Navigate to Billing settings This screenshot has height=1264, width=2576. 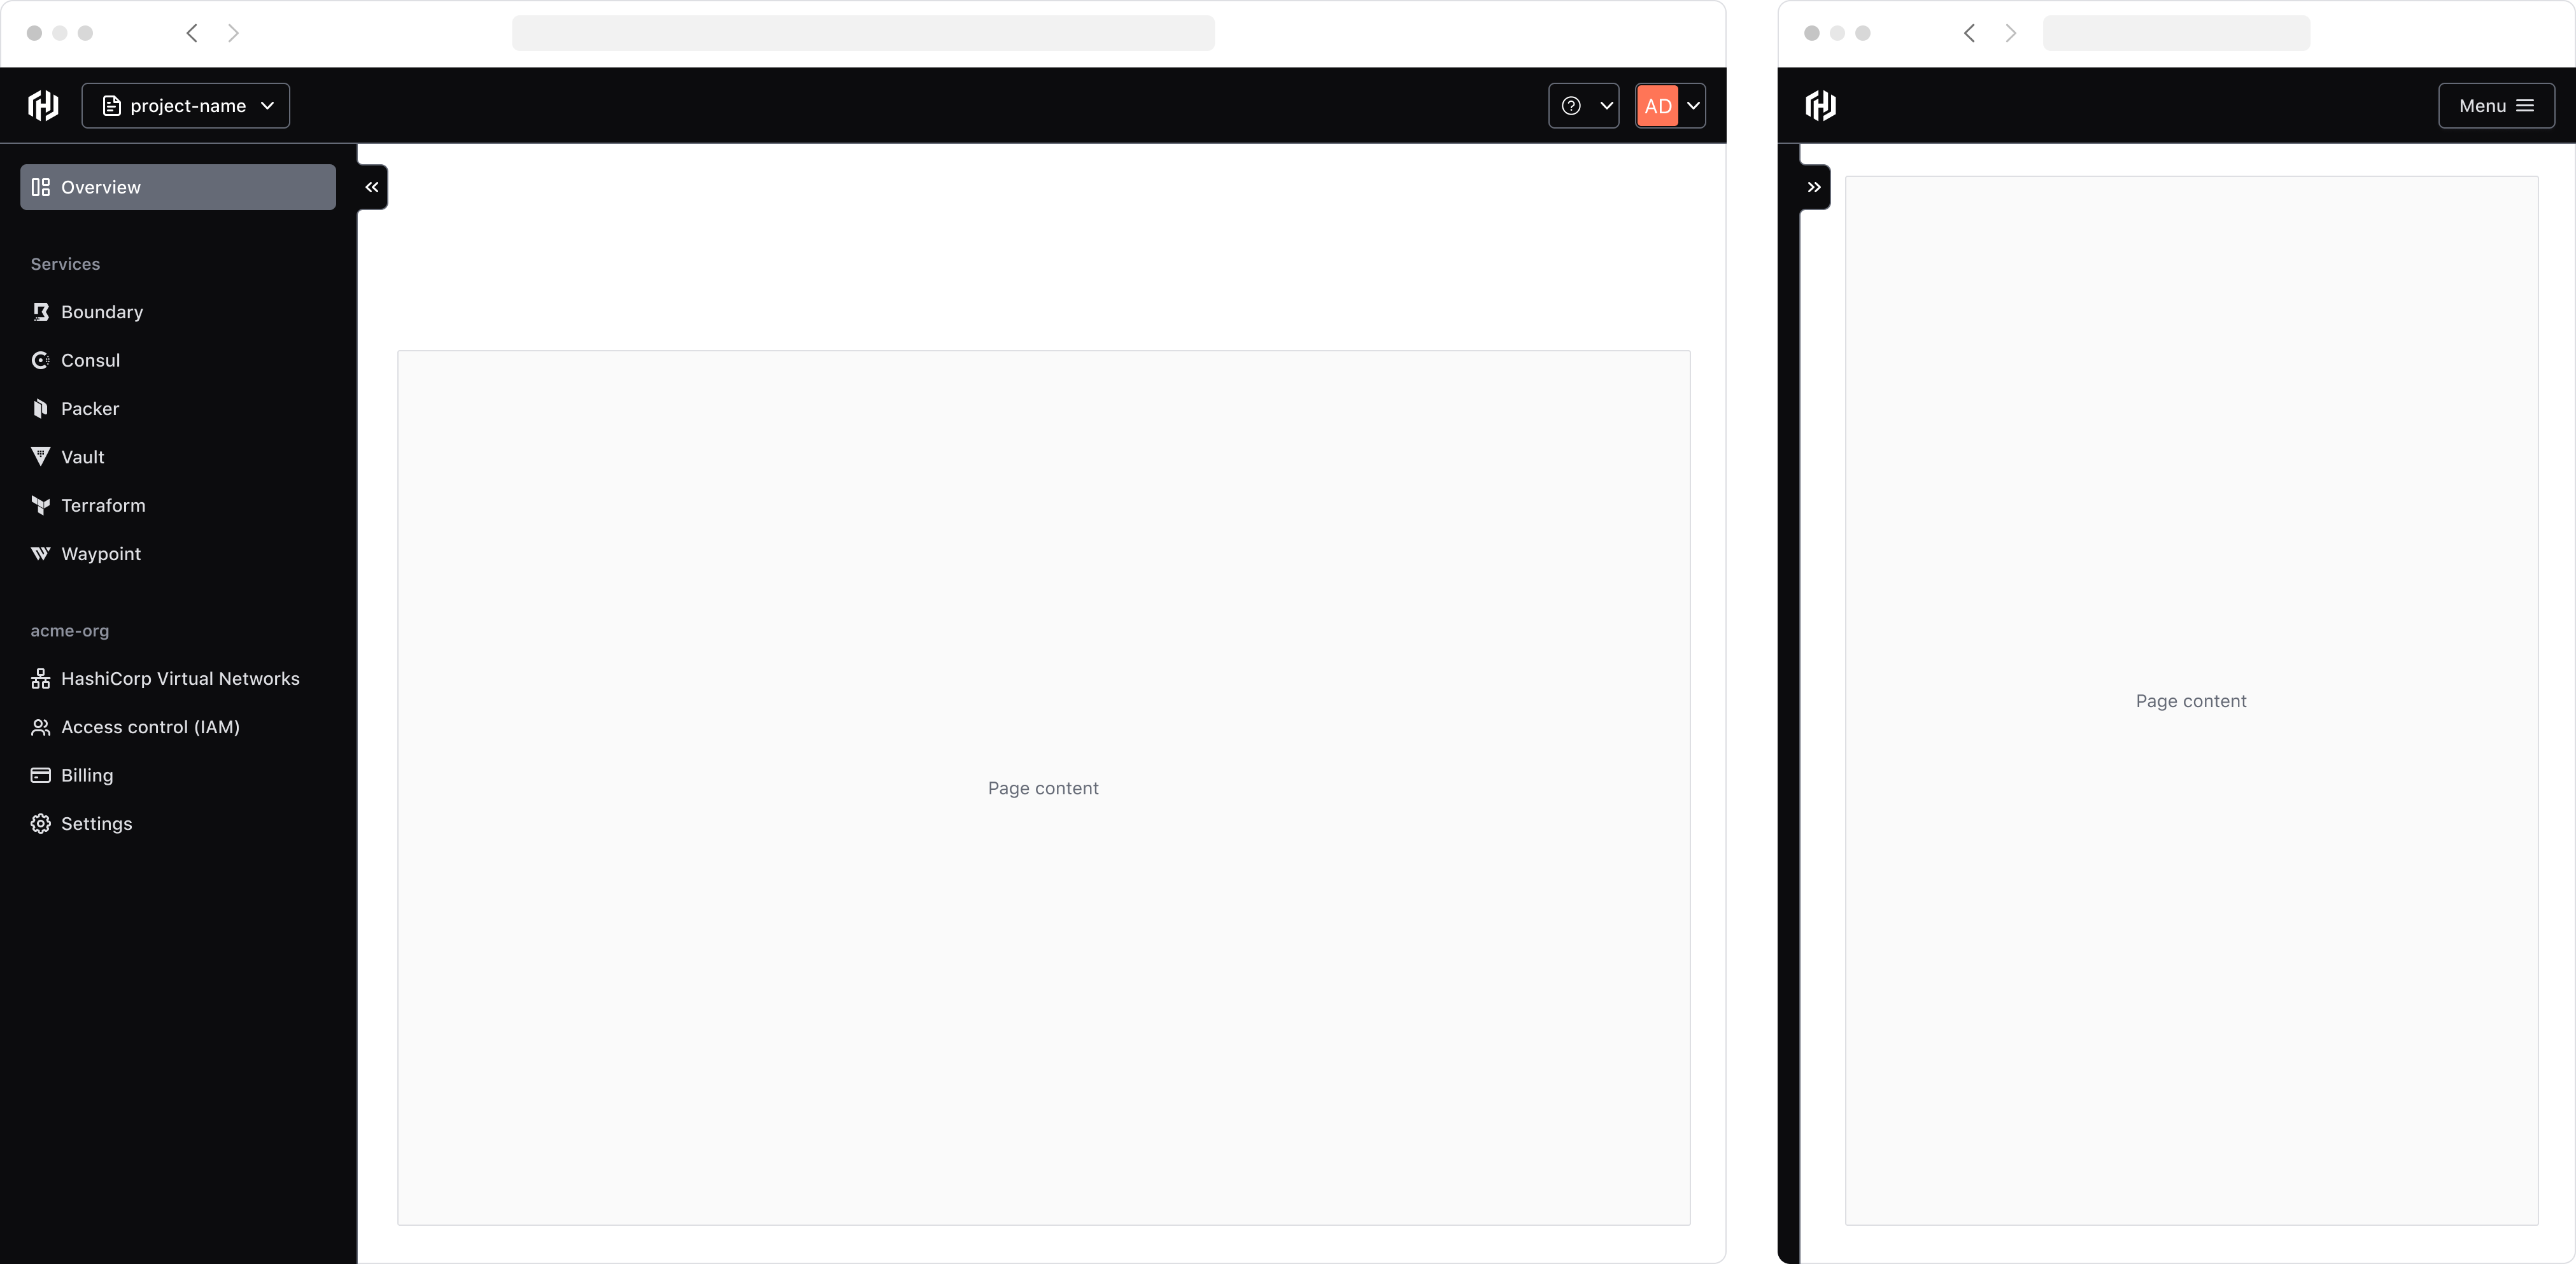click(85, 775)
